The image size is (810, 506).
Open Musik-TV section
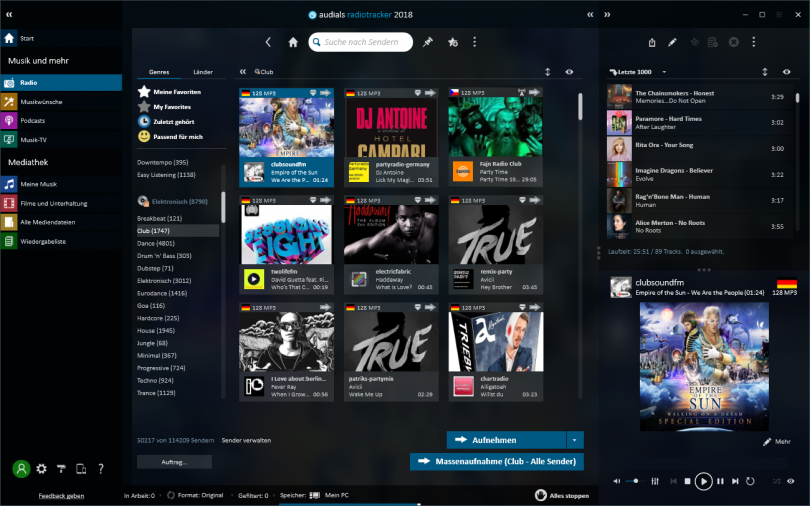pyautogui.click(x=61, y=139)
